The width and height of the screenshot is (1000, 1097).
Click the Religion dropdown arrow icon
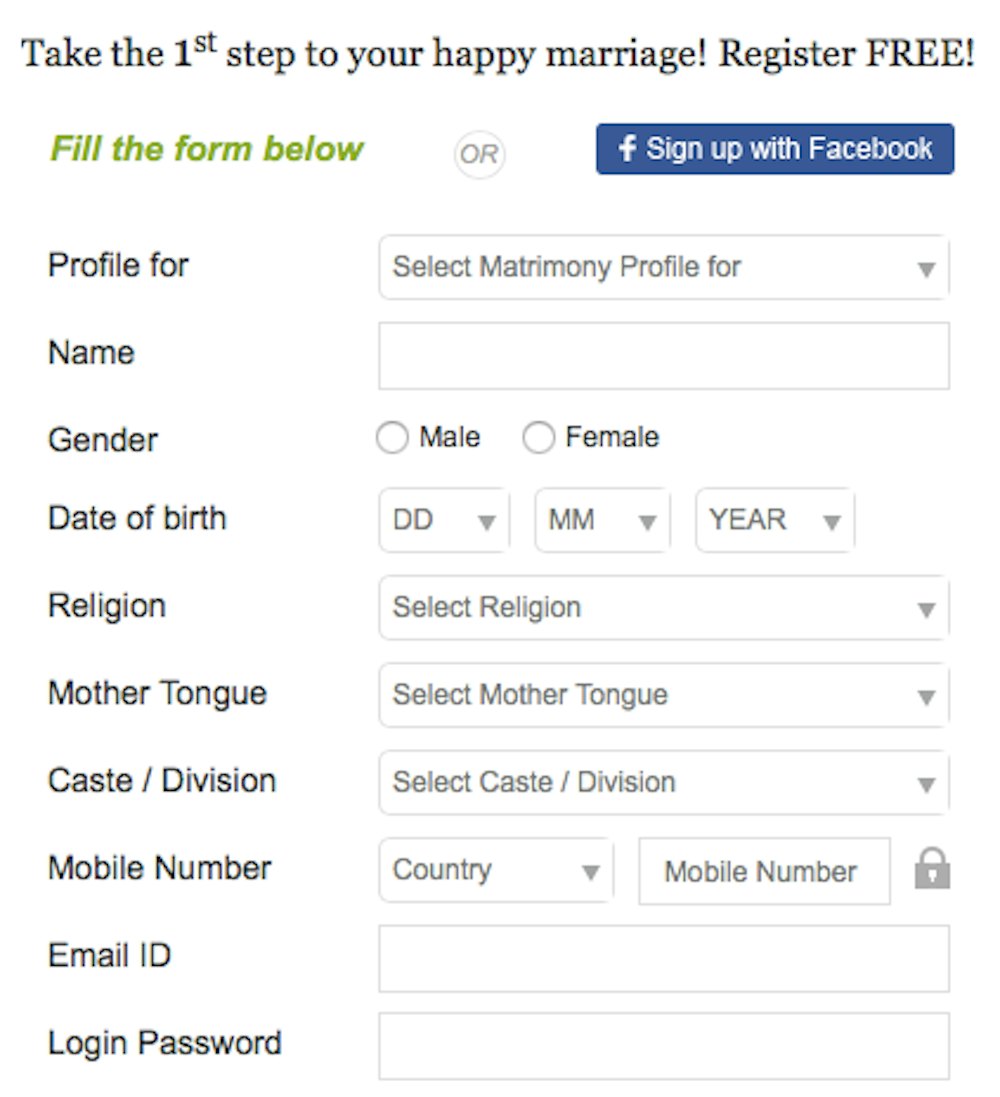[927, 609]
